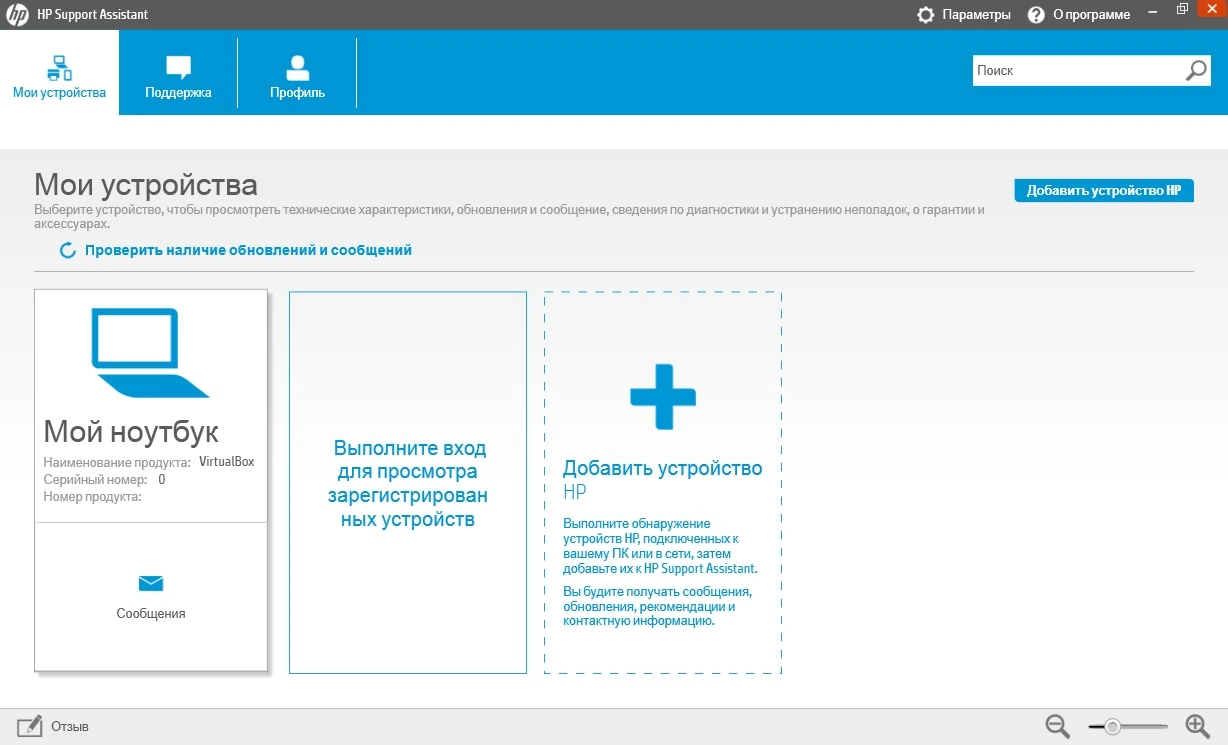Zoom in with the plus magnifier icon
This screenshot has width=1228, height=745.
point(1197,726)
